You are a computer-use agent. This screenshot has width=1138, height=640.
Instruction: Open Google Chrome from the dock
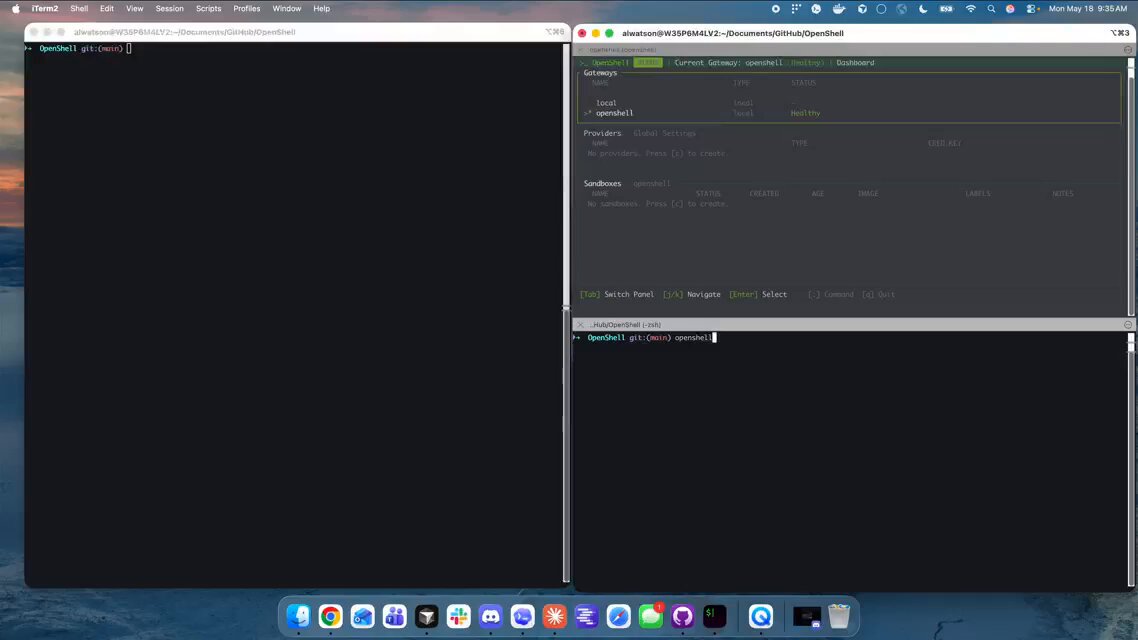coord(330,617)
